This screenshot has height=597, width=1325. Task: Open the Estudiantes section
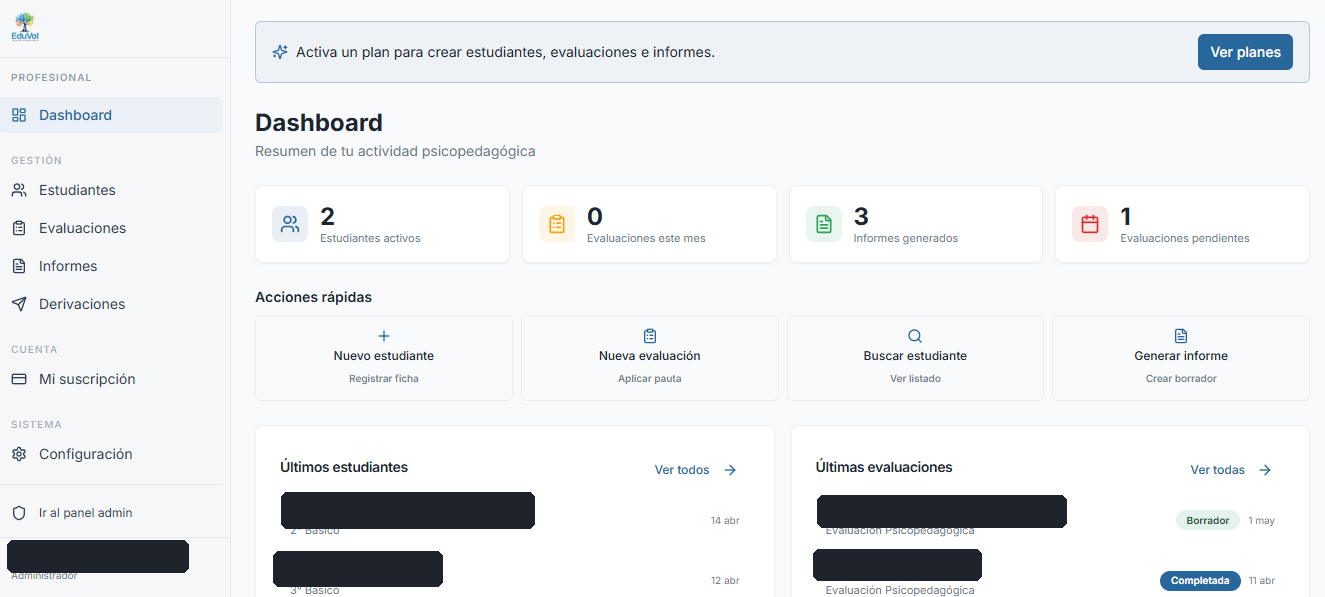(x=111, y=190)
